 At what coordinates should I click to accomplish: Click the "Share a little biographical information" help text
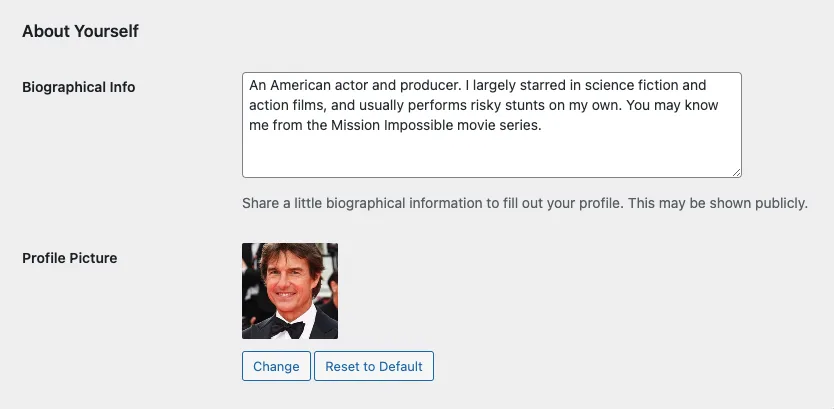pyautogui.click(x=525, y=203)
